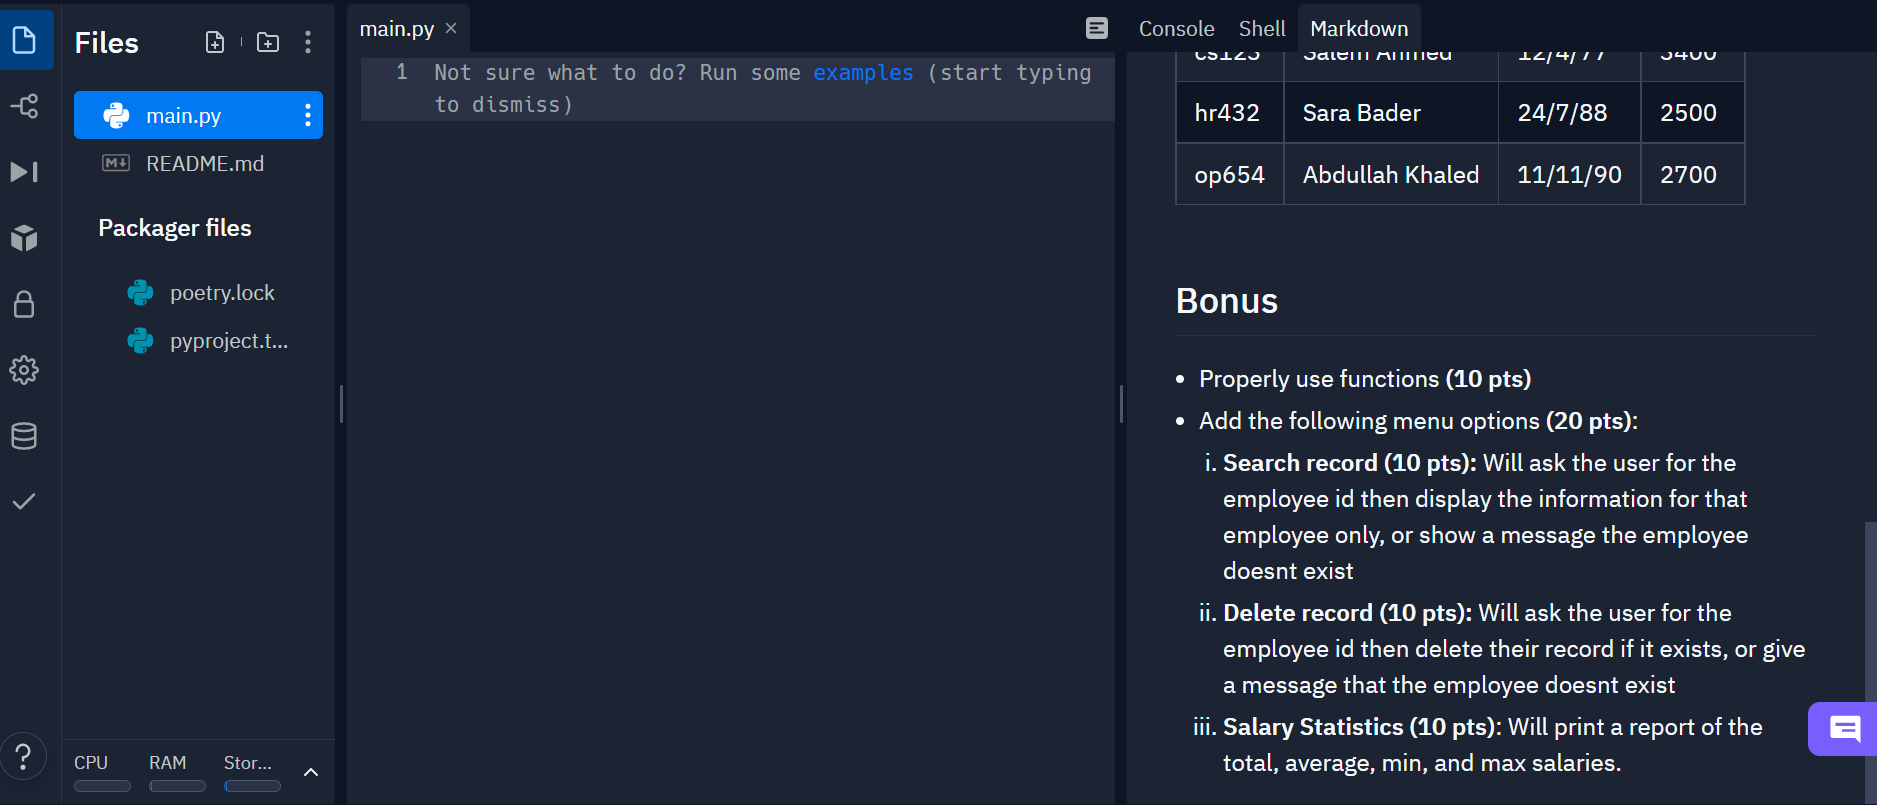Click the RAM usage indicator

coord(177,772)
